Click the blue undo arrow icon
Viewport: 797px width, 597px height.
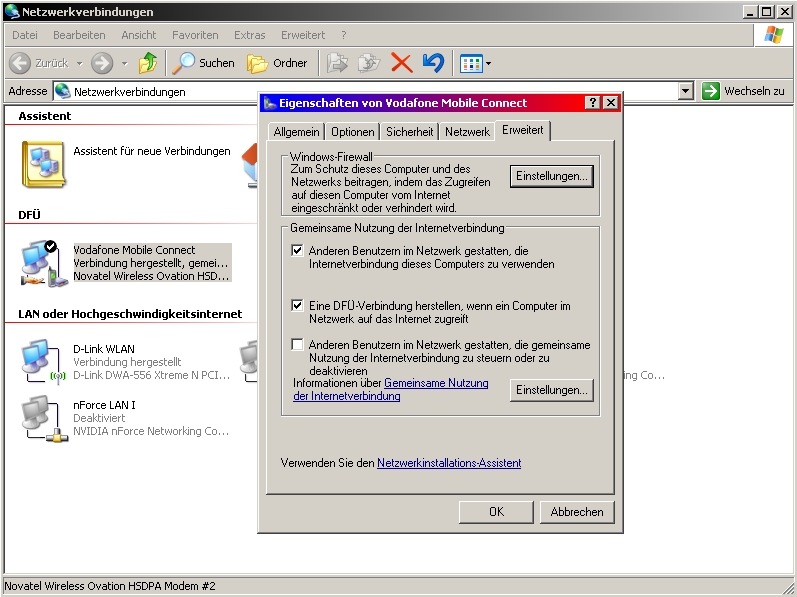click(x=434, y=63)
